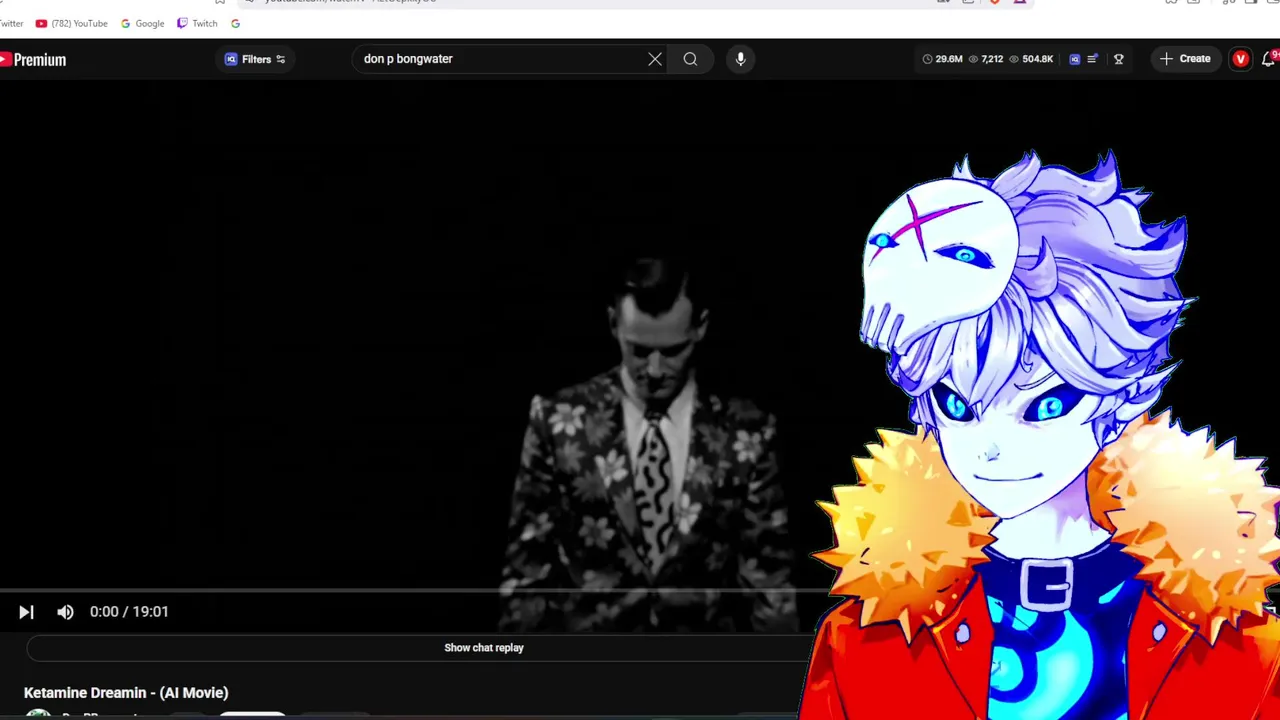
Task: Click the magnifier search button
Action: tap(690, 59)
